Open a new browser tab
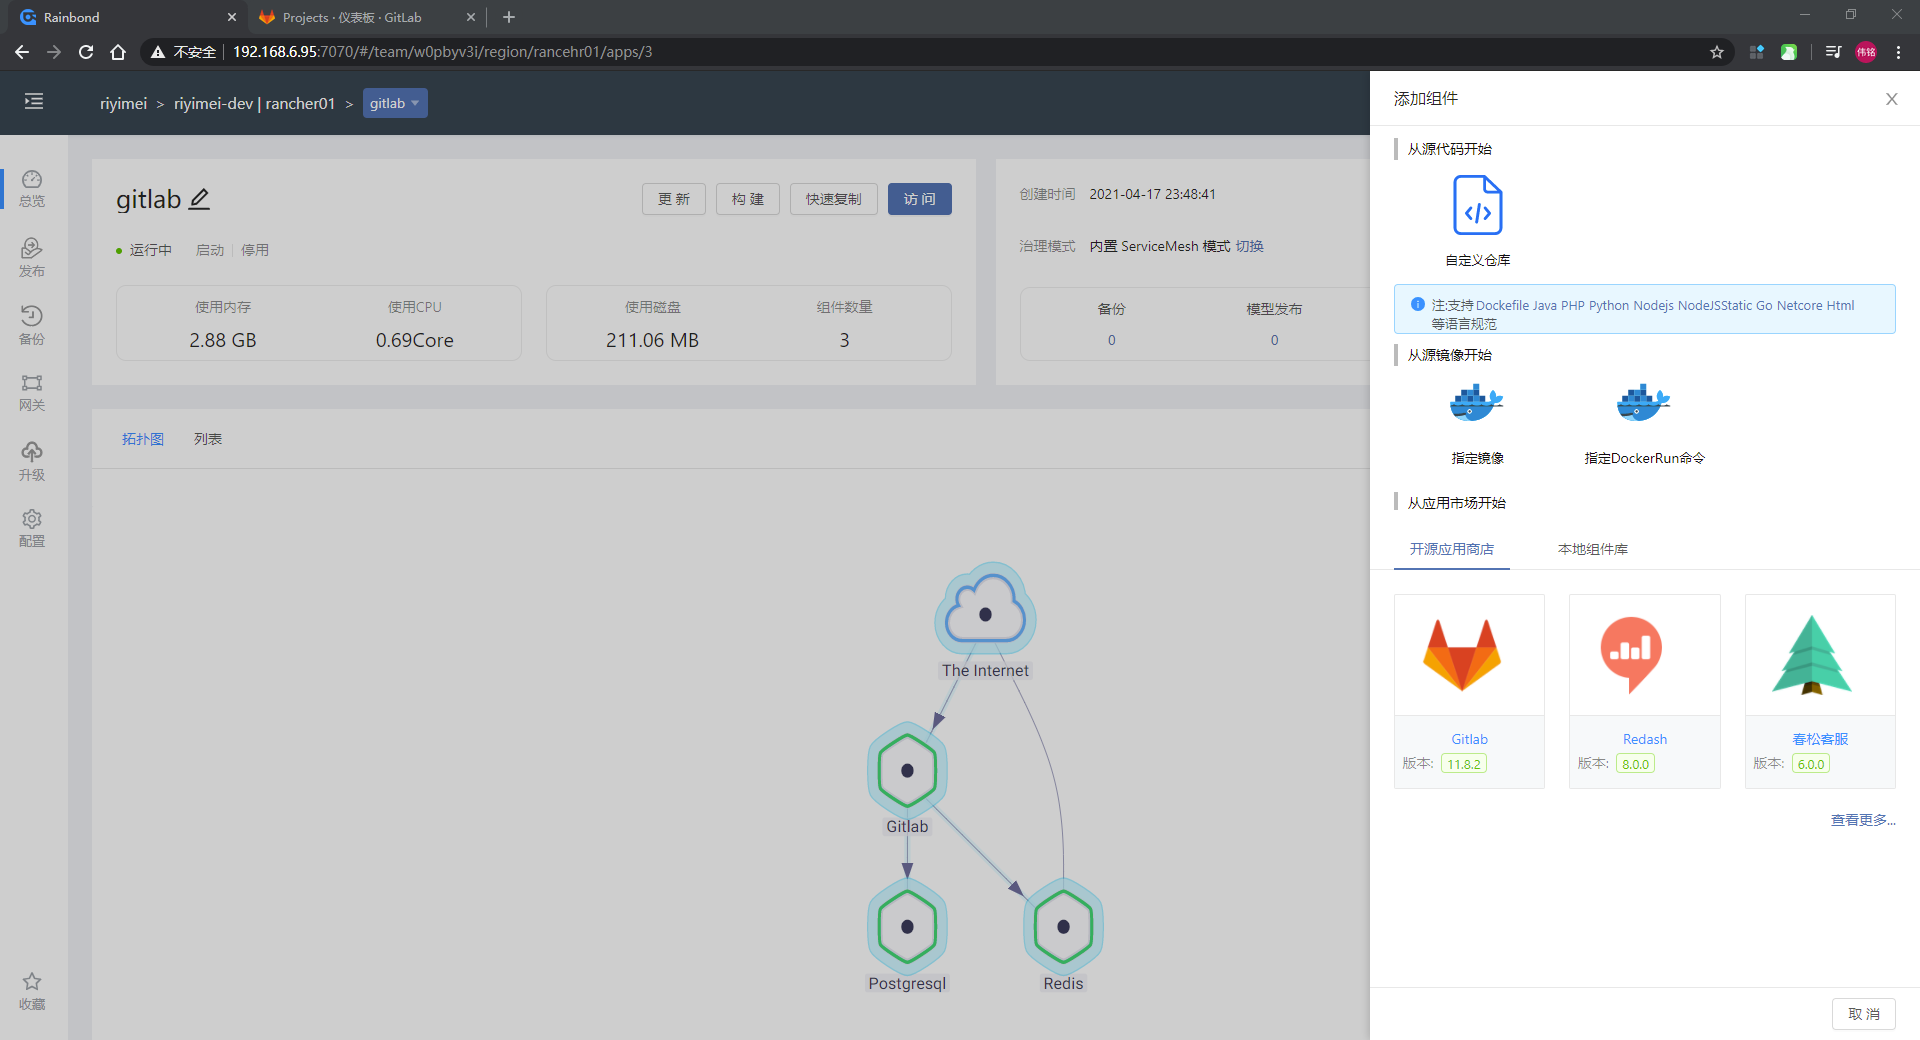Screen dimensions: 1920x1040 (509, 17)
